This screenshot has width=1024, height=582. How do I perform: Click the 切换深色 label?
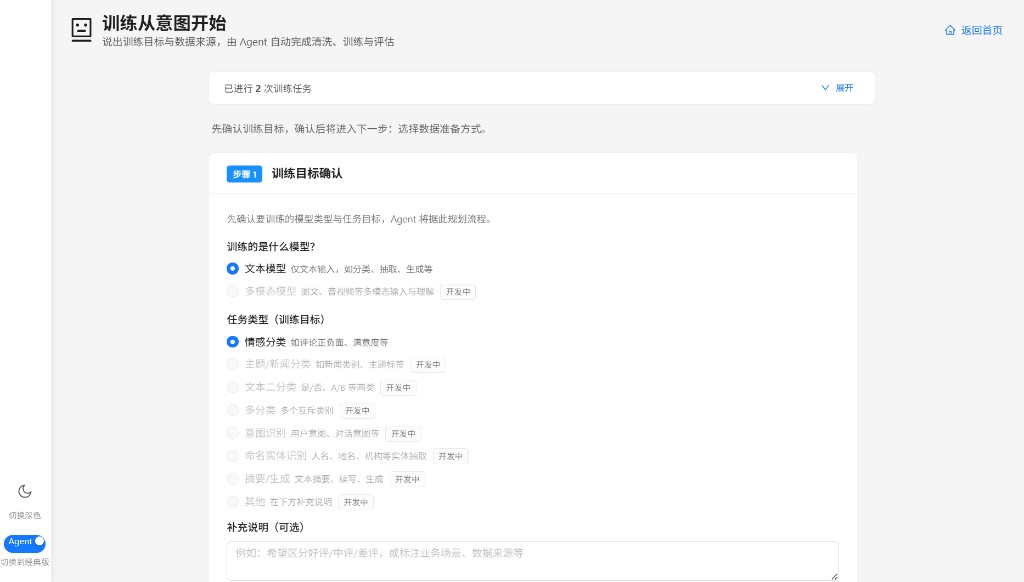(25, 515)
